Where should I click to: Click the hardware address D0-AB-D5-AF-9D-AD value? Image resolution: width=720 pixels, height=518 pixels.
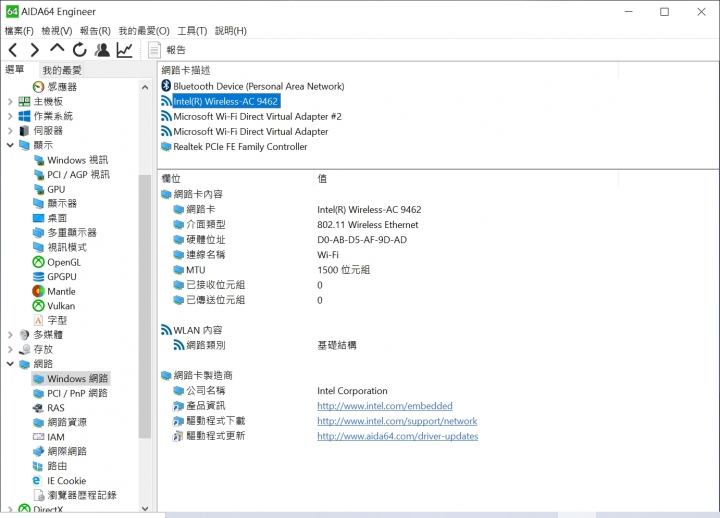[362, 240]
